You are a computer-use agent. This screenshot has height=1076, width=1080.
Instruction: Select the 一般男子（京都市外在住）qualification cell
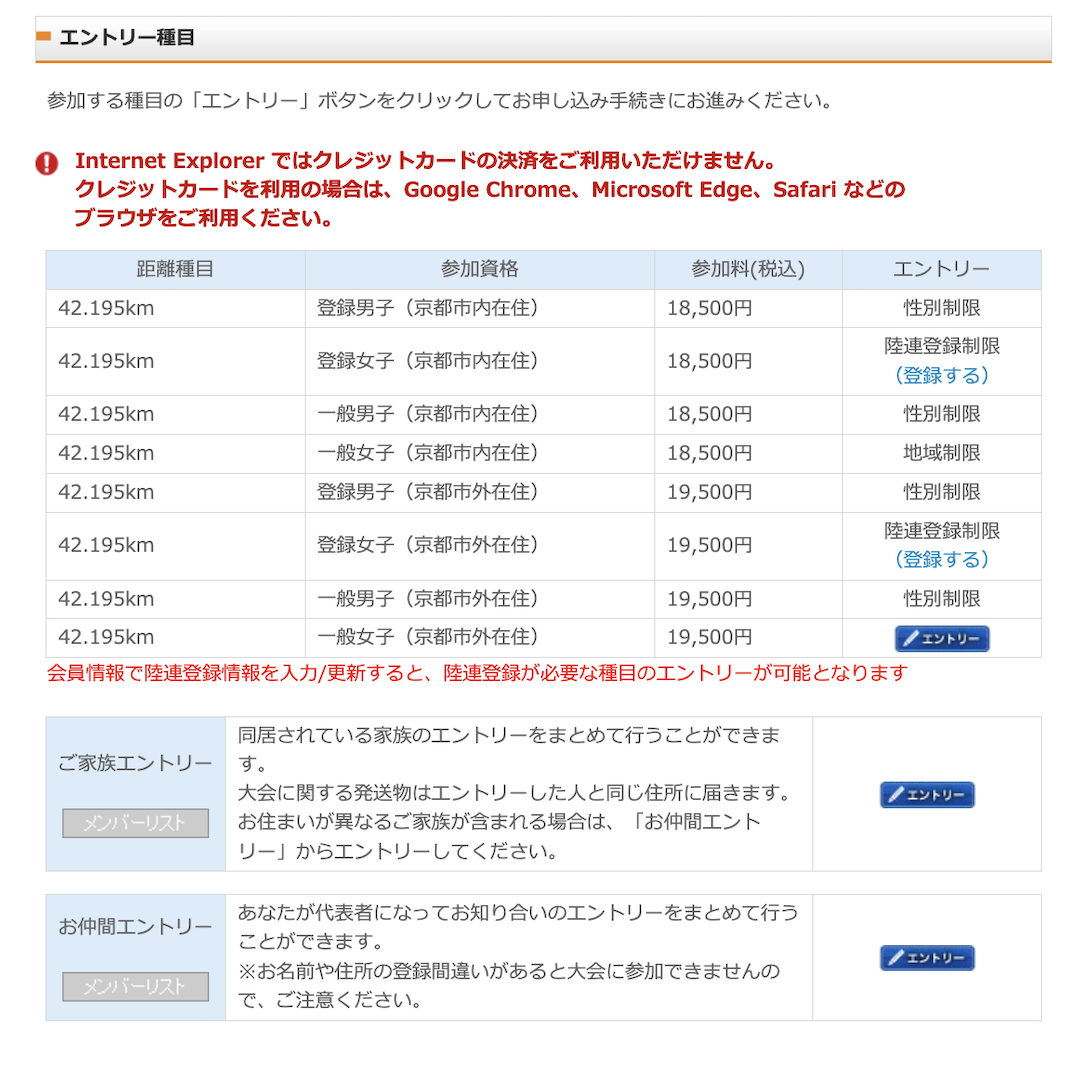(428, 599)
